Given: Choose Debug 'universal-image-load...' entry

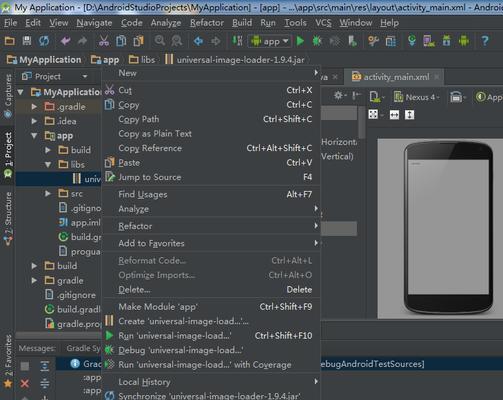Looking at the screenshot, I should 211,350.
